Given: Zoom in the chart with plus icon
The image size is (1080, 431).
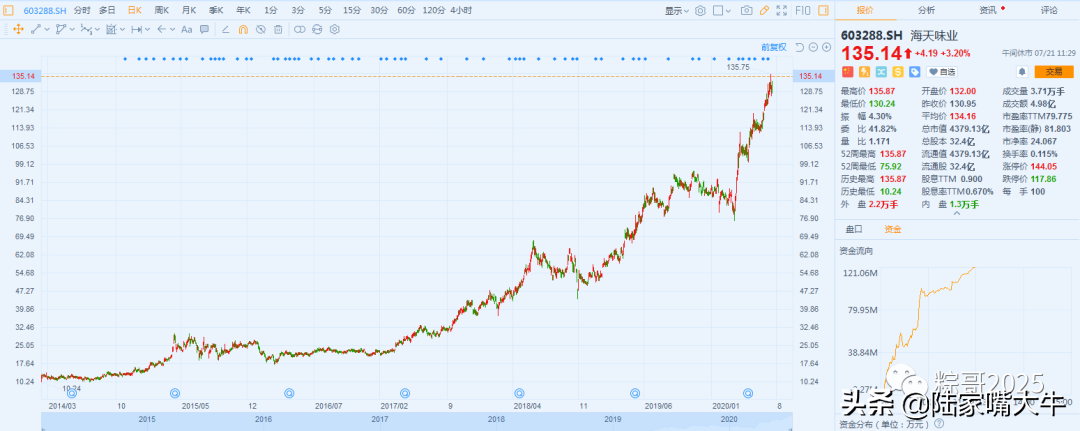Looking at the screenshot, I should click(x=827, y=48).
